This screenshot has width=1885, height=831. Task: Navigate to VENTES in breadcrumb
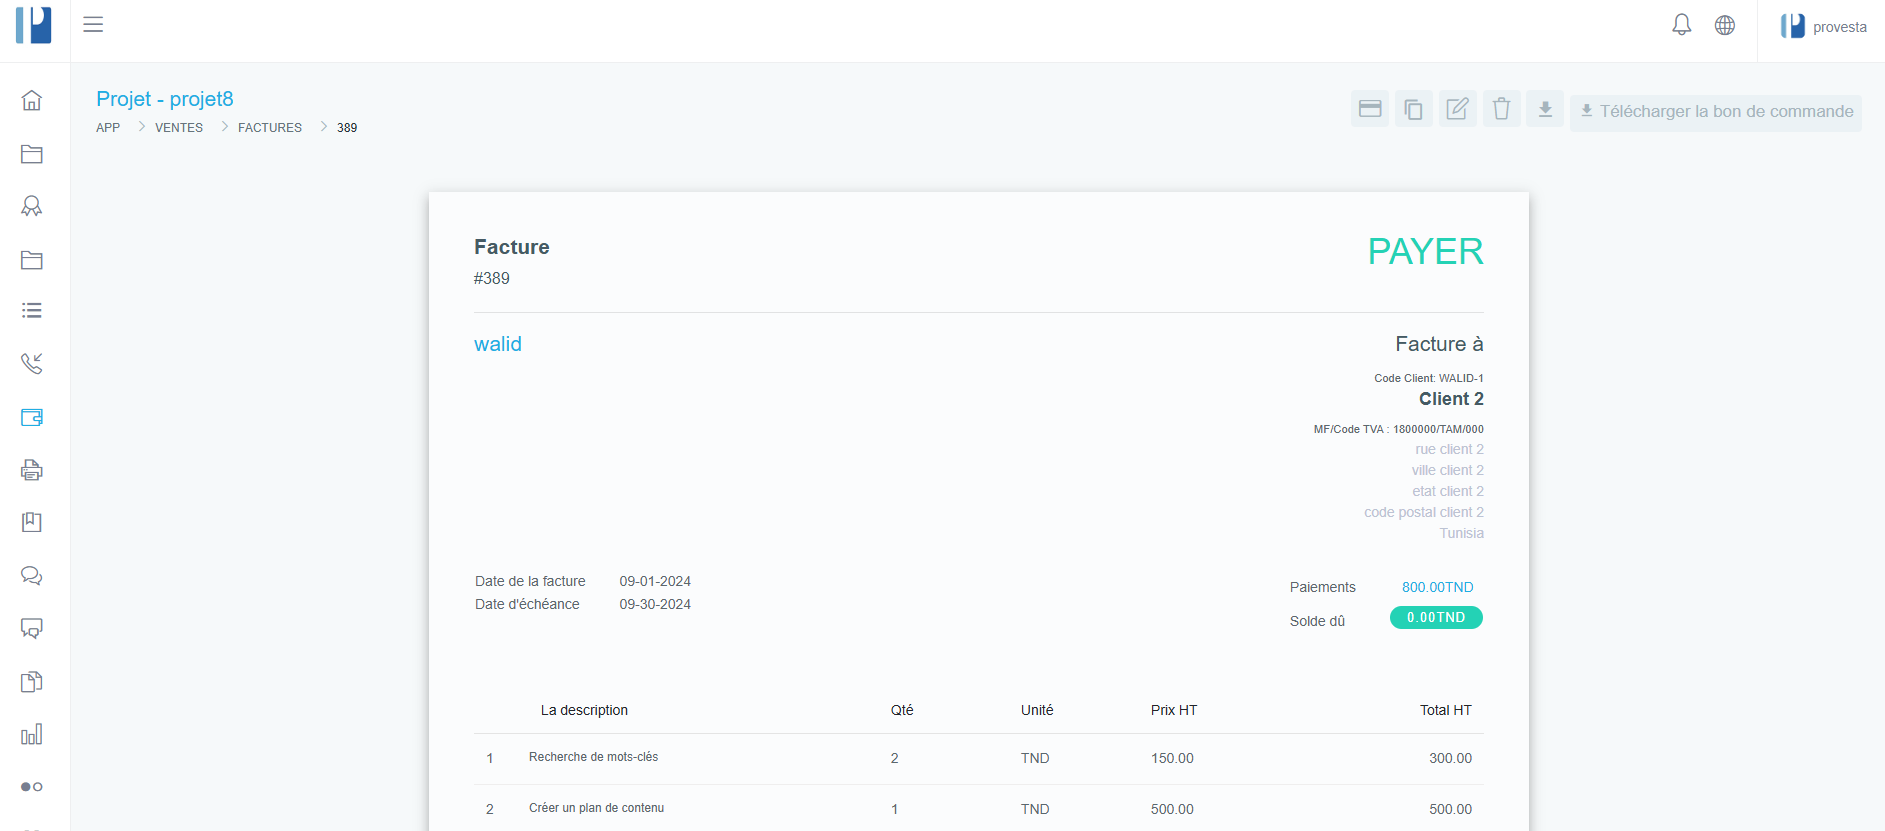pos(179,128)
